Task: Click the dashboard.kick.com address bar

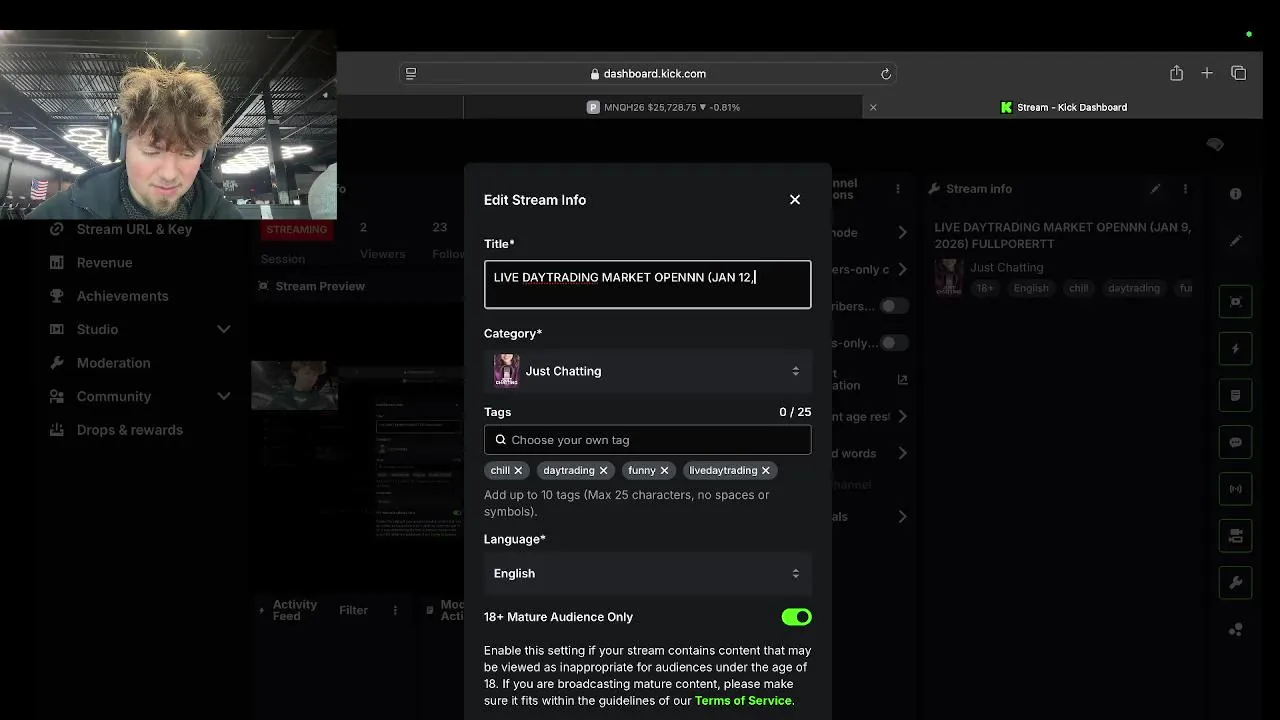Action: (647, 74)
